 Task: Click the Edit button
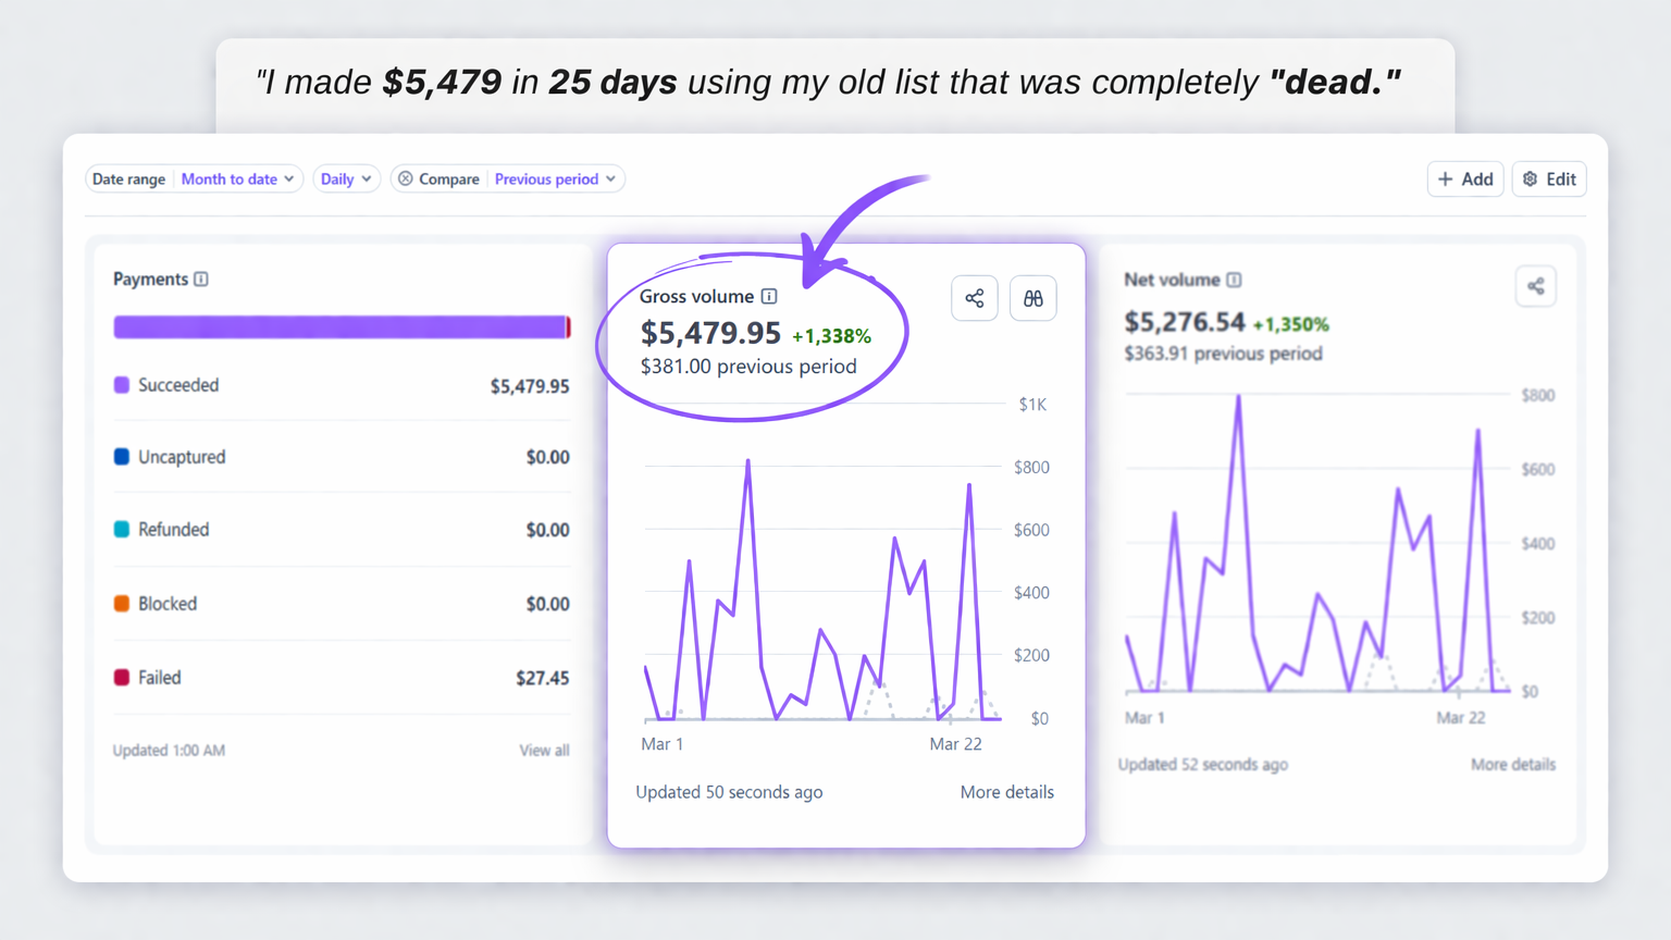(1549, 179)
